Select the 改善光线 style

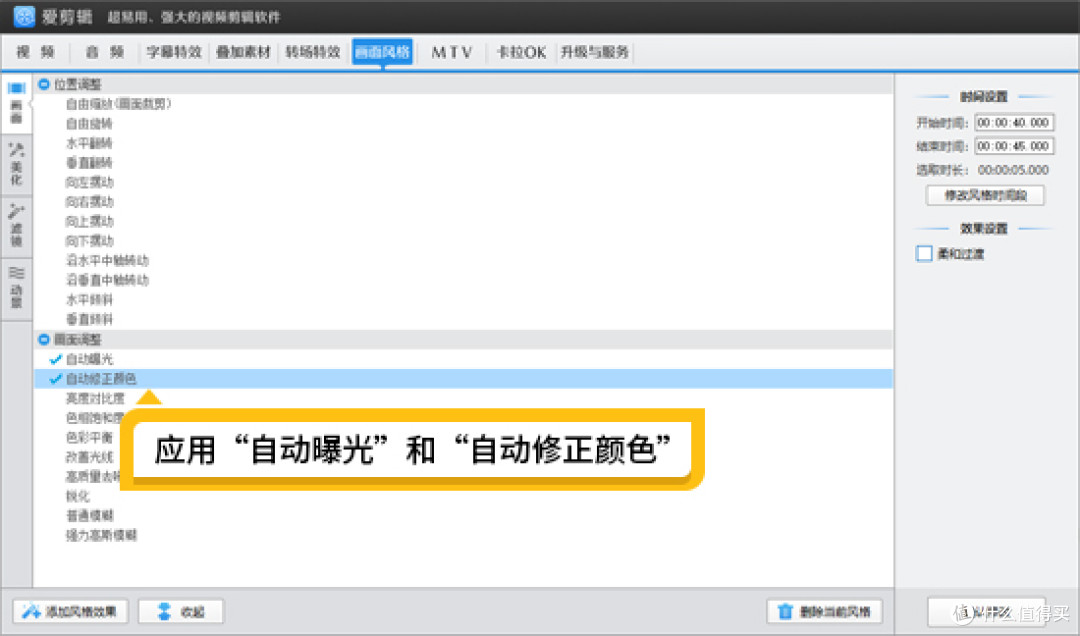tap(90, 457)
